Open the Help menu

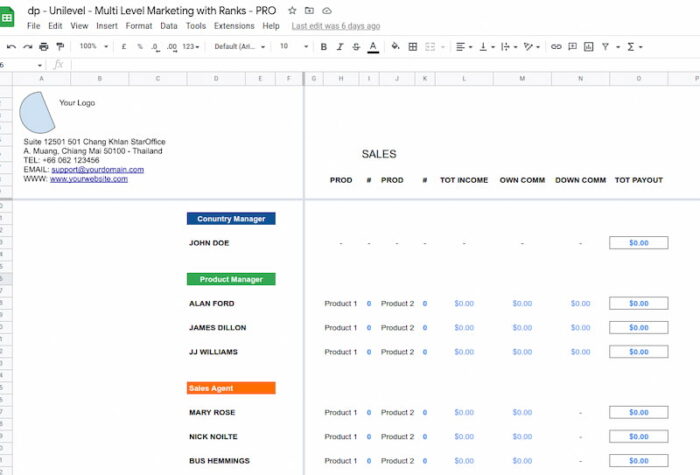[x=271, y=26]
